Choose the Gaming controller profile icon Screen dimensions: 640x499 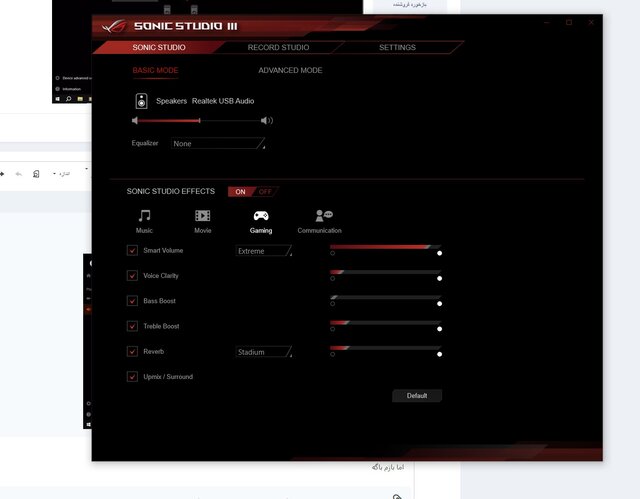[260, 215]
